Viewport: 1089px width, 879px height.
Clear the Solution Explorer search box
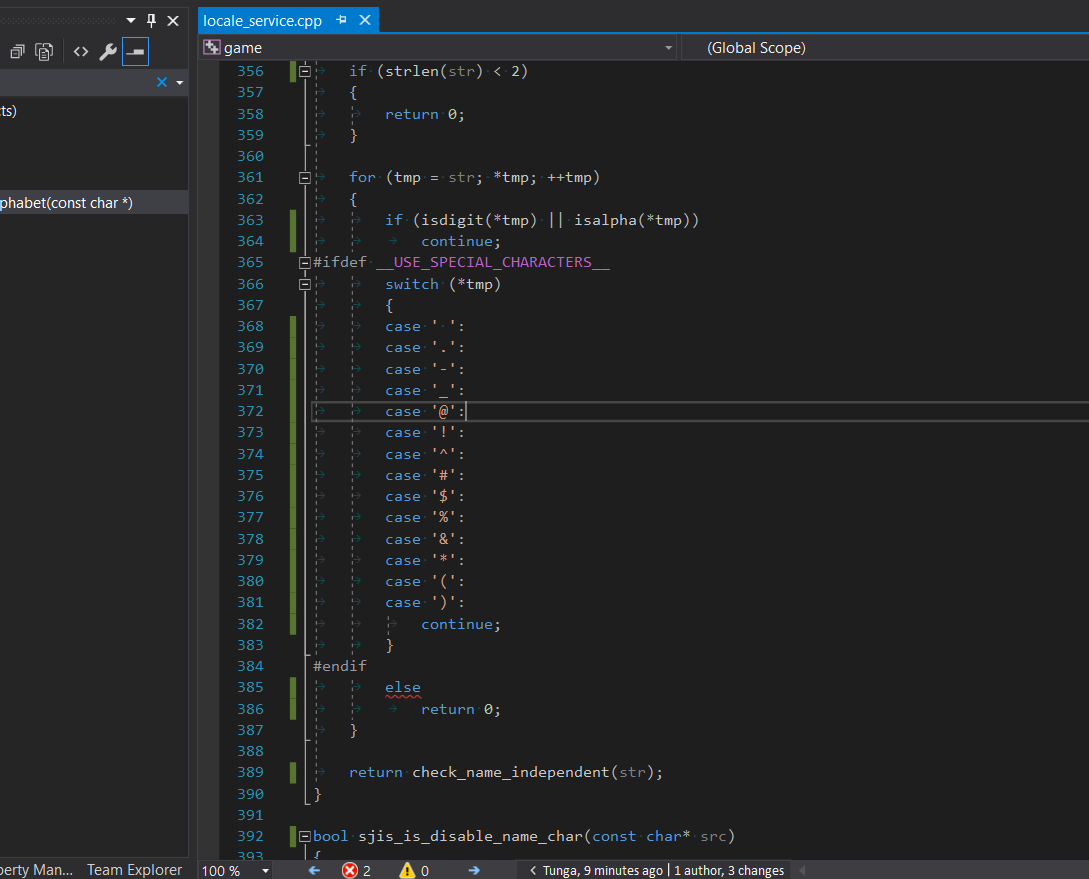(x=162, y=82)
